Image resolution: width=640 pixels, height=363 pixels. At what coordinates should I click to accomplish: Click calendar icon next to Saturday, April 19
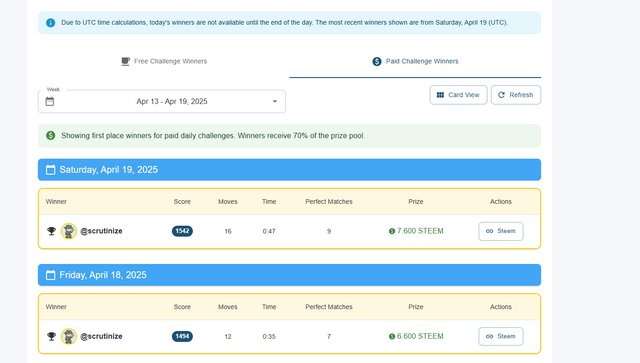coord(51,170)
